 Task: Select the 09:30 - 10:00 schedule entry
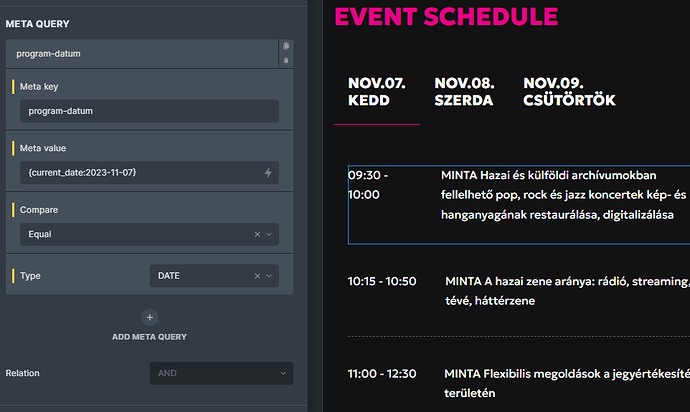point(519,205)
